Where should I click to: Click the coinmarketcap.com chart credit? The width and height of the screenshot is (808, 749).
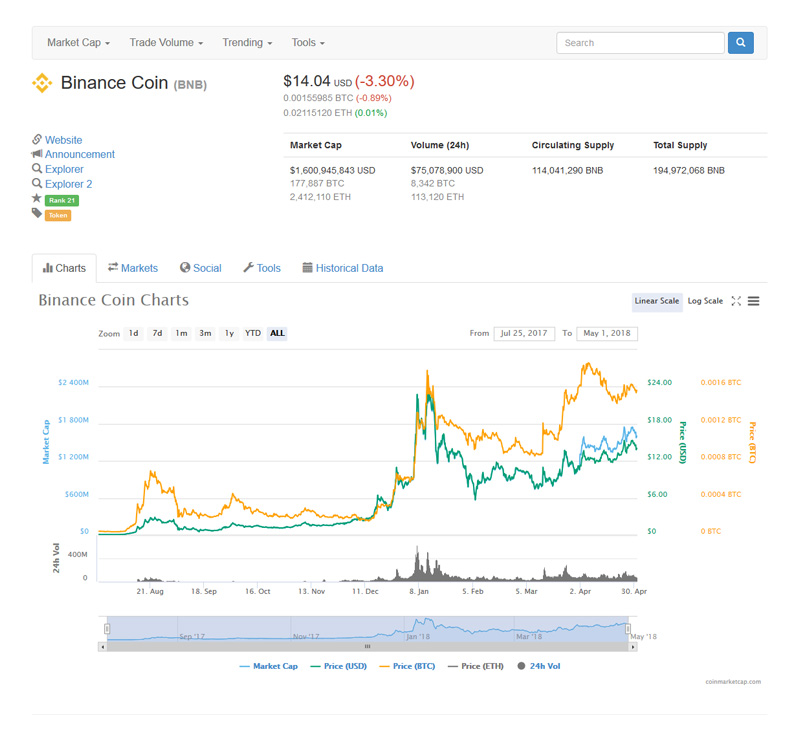pyautogui.click(x=733, y=682)
